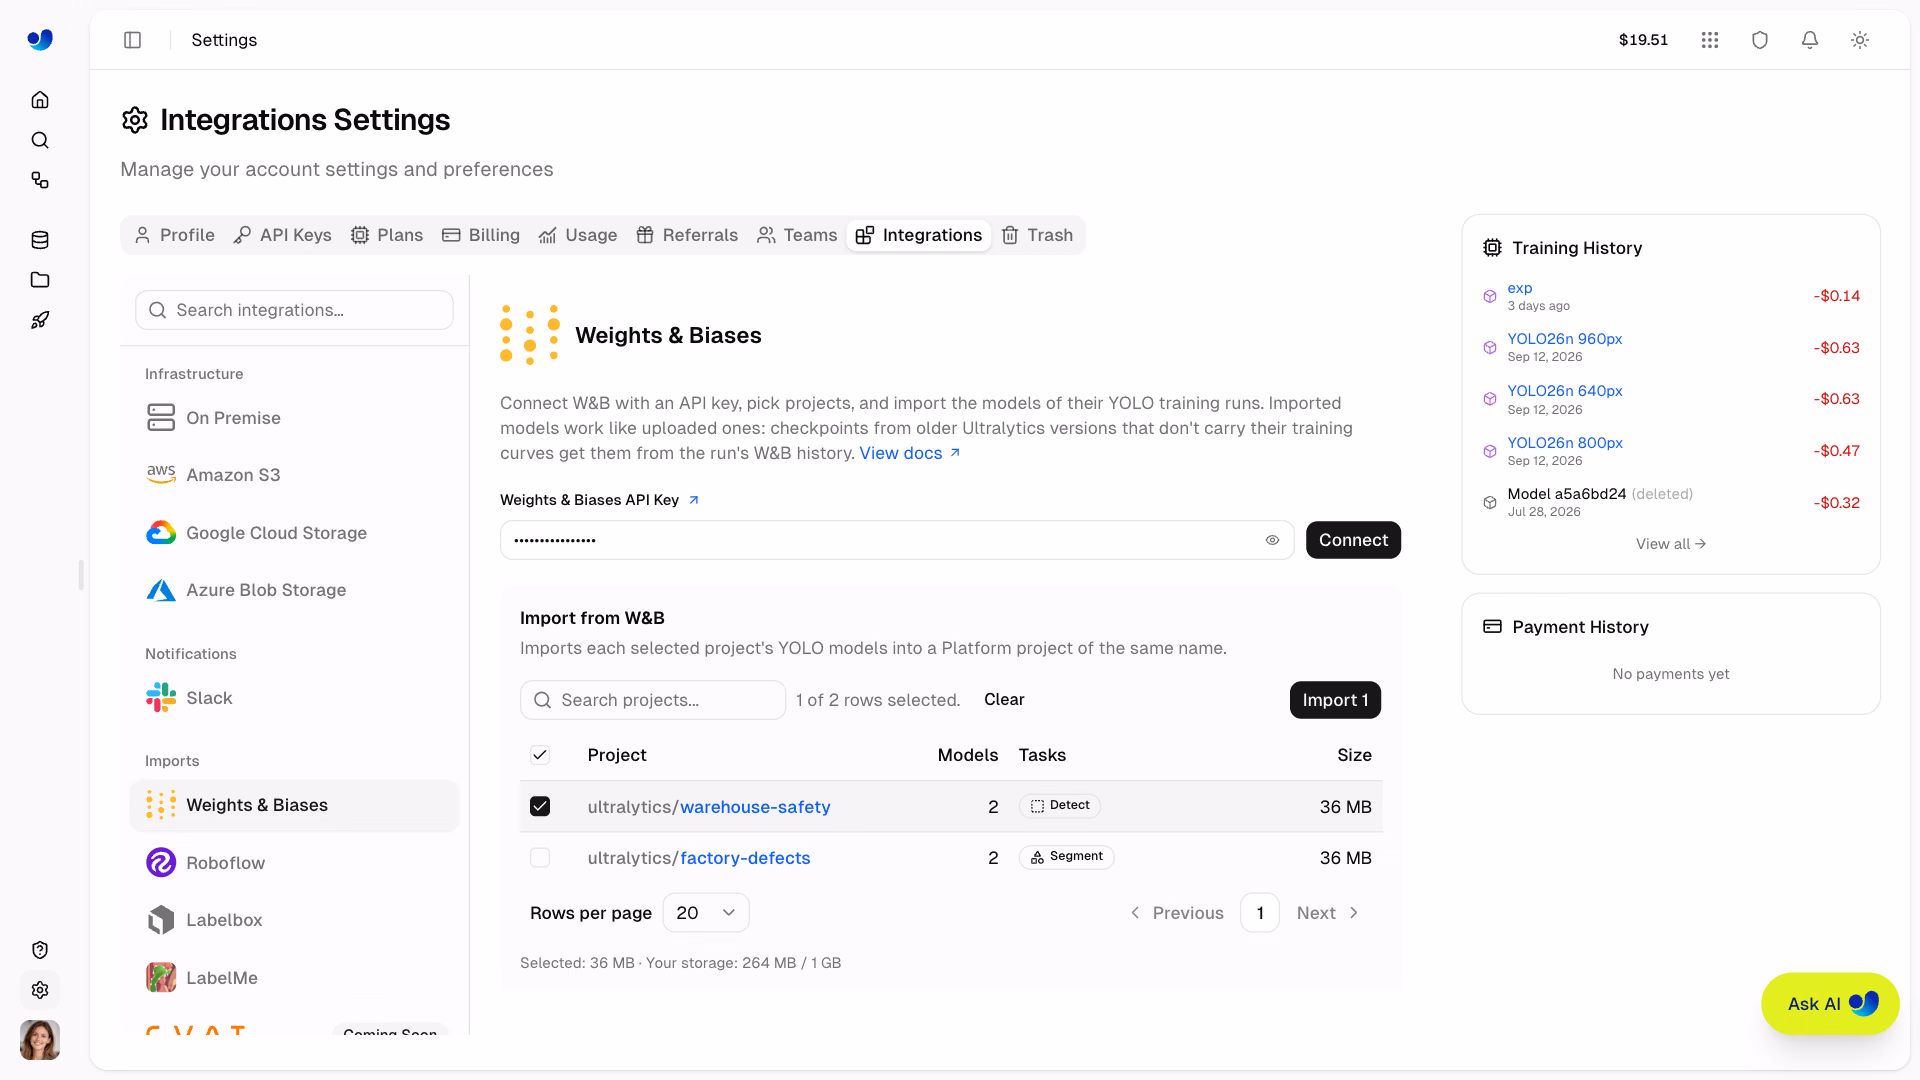Select the Roboflow integration
Image resolution: width=1920 pixels, height=1080 pixels.
294,862
